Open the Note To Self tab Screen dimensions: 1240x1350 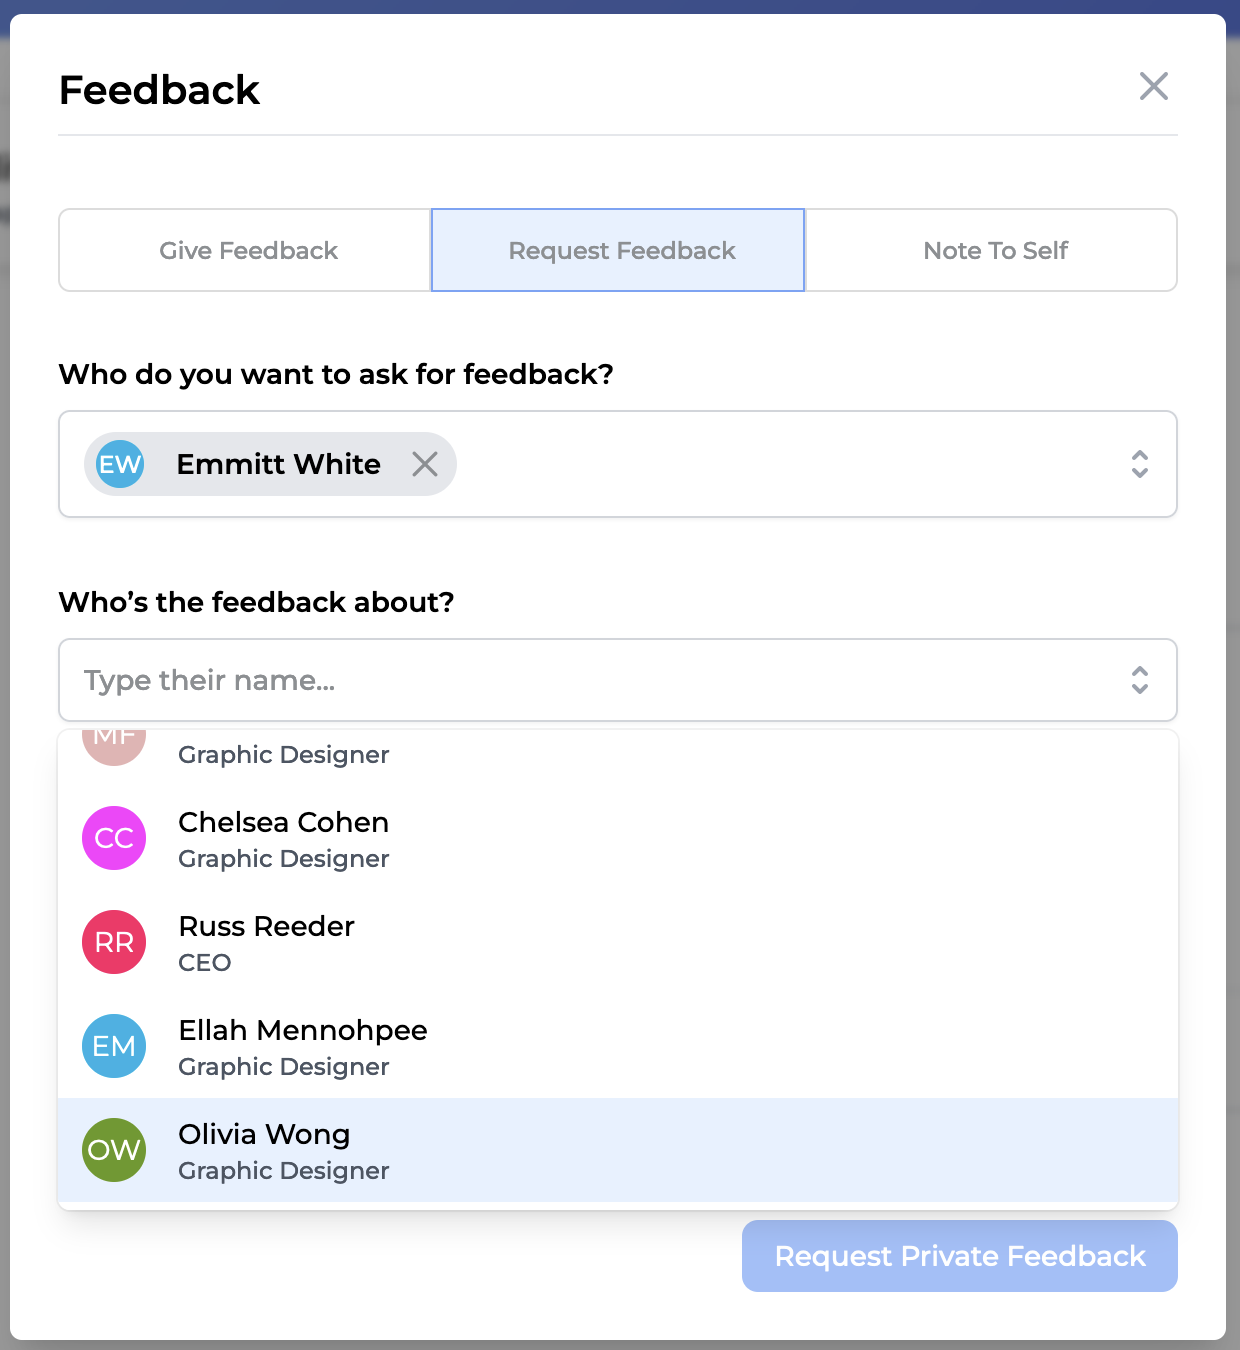(995, 250)
